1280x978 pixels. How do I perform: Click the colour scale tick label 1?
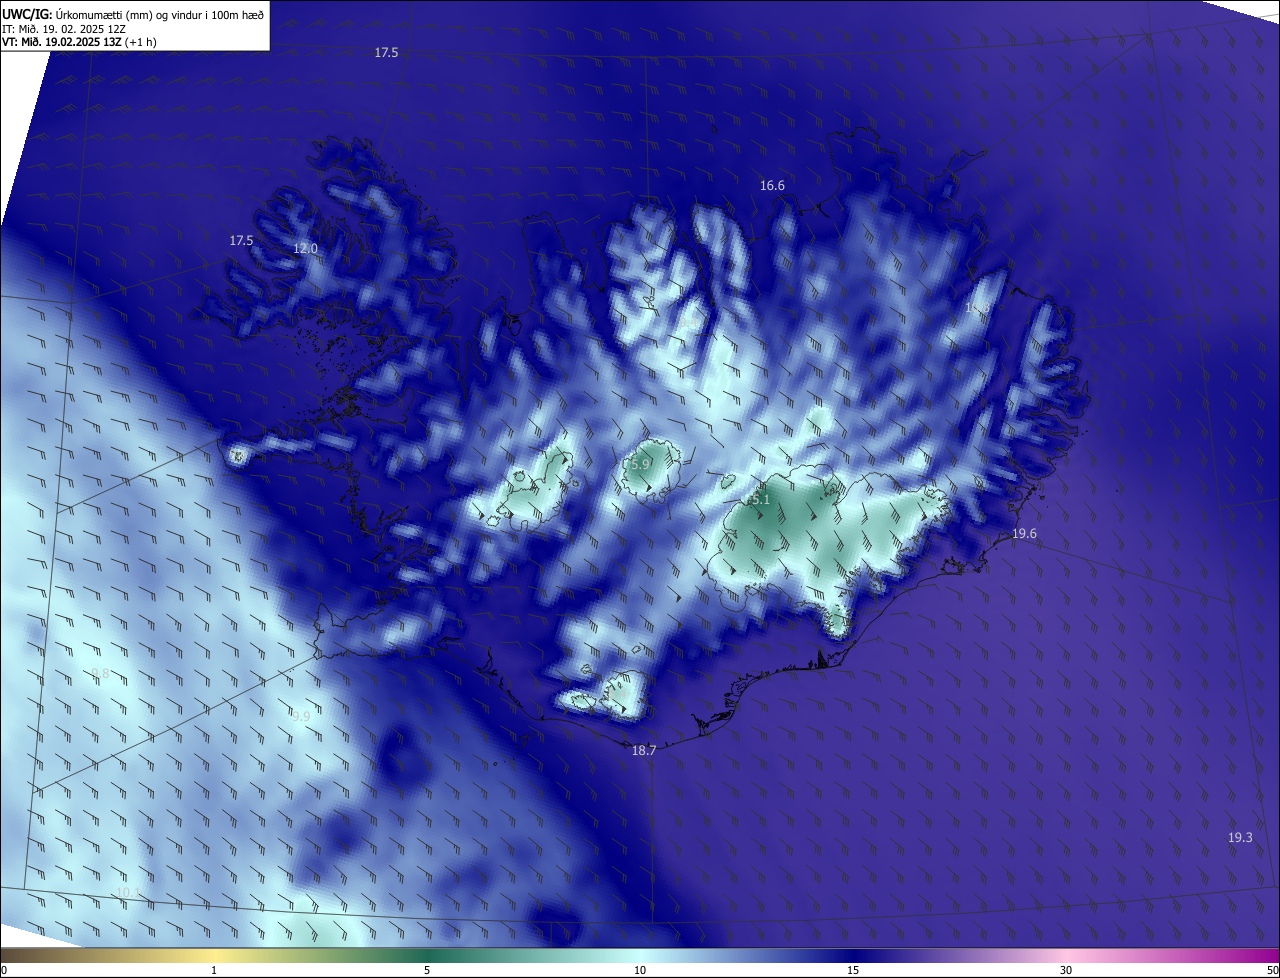214,970
